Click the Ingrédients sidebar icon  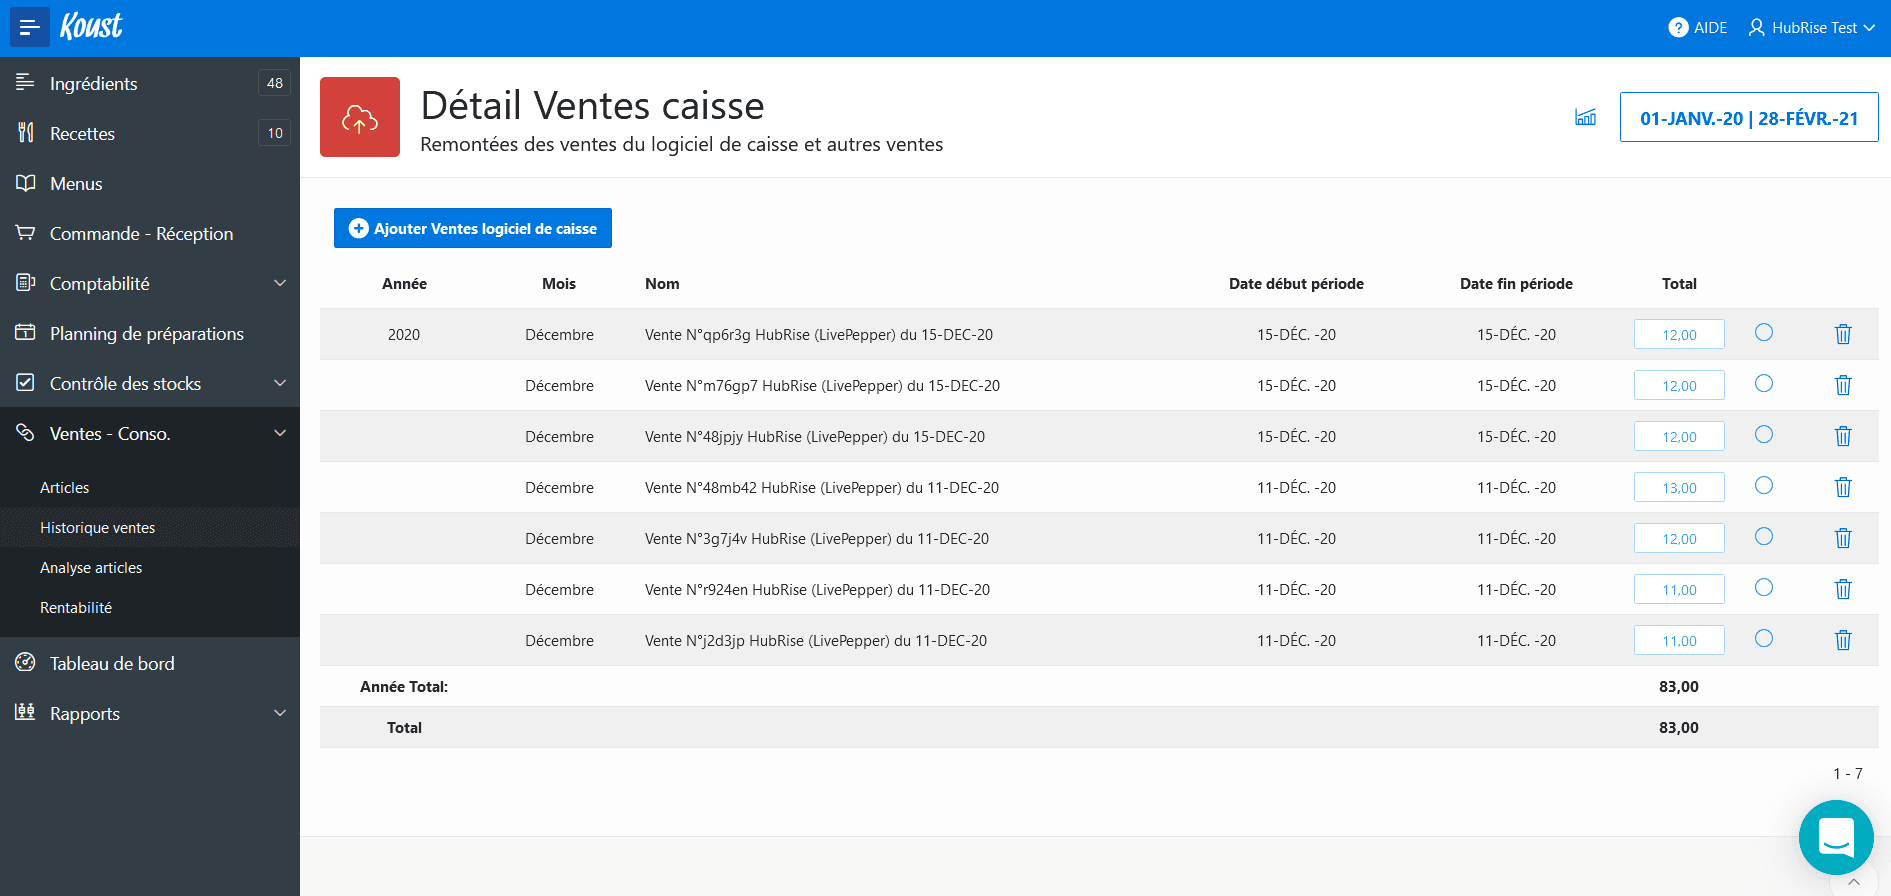click(25, 82)
